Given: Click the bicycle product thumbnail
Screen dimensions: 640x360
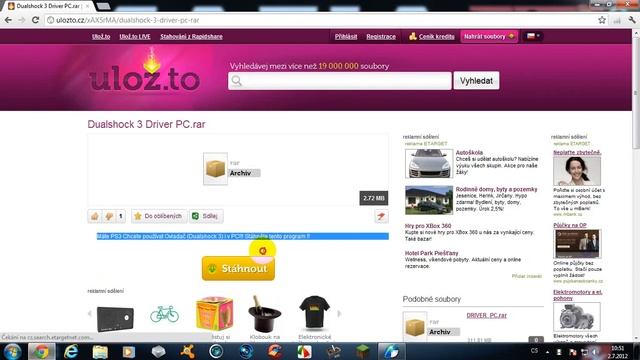Looking at the screenshot, I should [164, 314].
